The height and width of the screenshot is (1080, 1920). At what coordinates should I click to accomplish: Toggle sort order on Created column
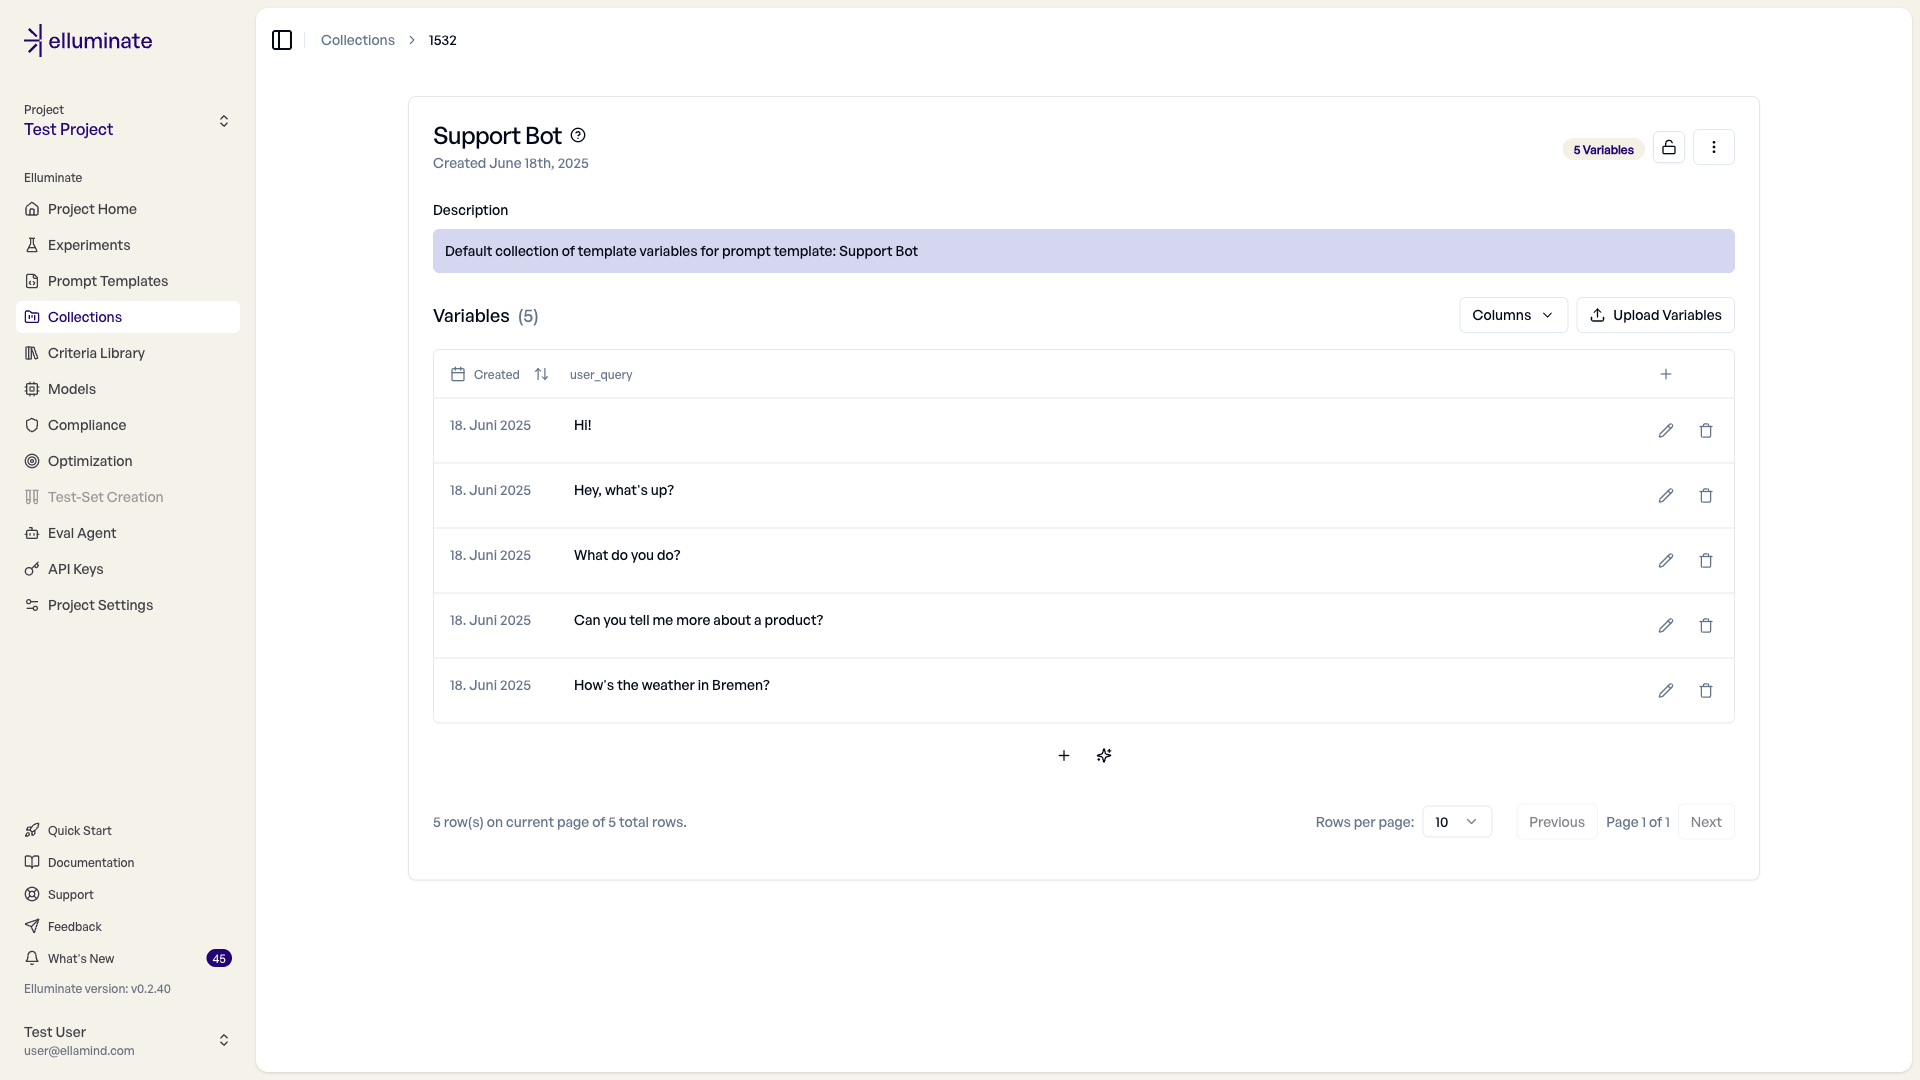(541, 374)
